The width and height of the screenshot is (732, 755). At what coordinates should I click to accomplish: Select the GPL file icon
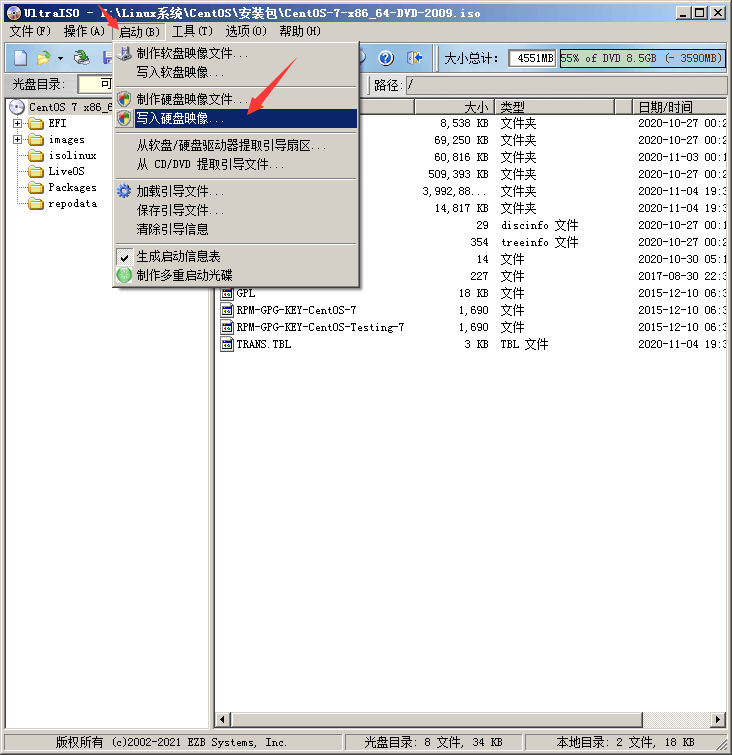[x=227, y=294]
